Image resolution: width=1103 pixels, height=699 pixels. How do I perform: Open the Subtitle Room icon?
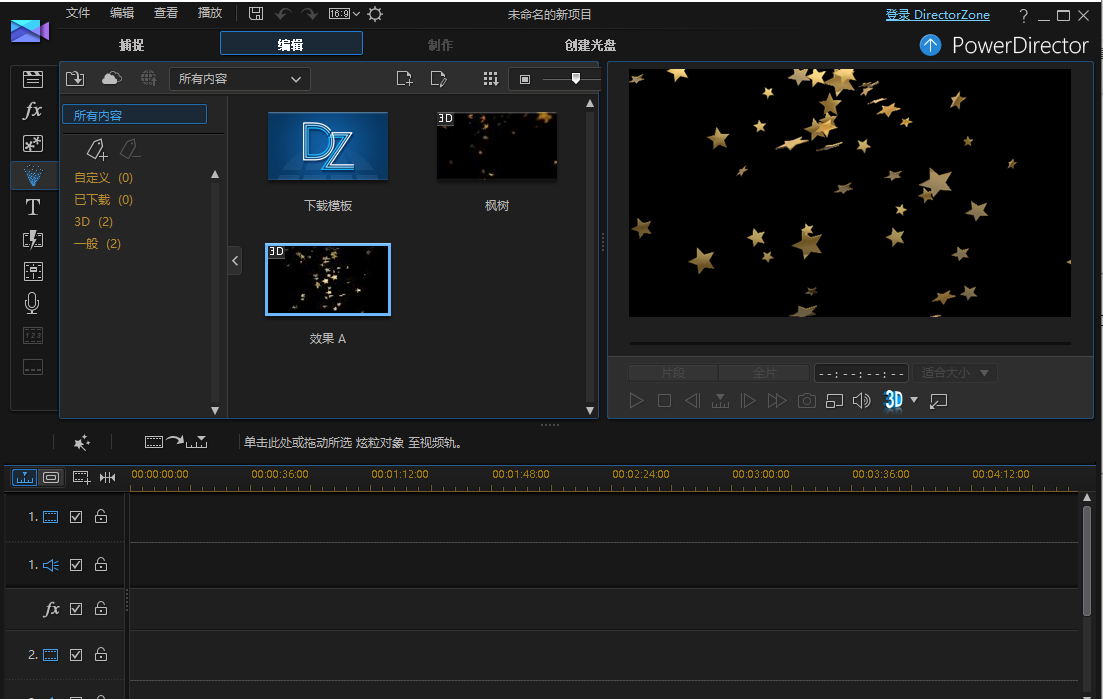tap(32, 367)
